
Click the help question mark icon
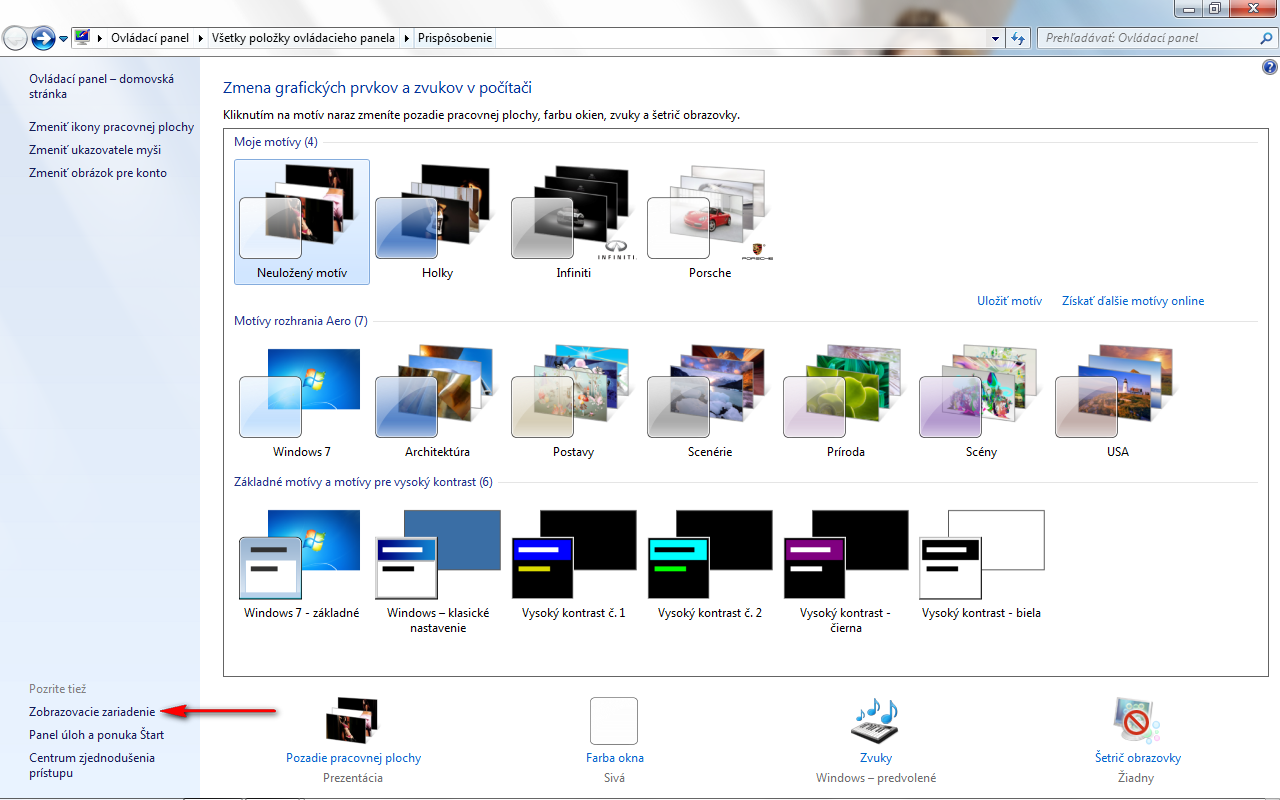(1270, 68)
